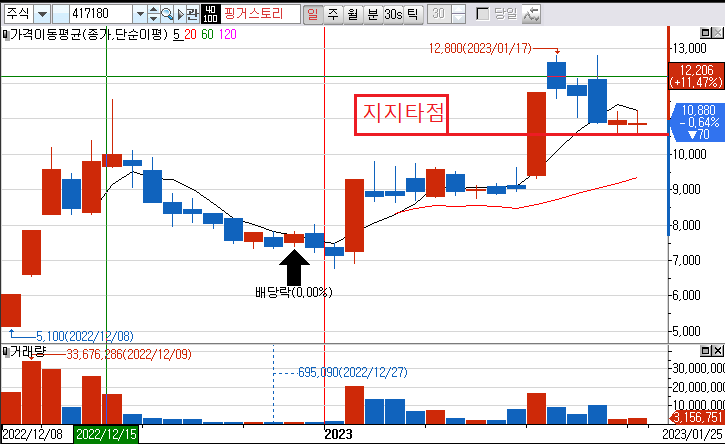Adjust the interval spinner arrows
This screenshot has height=444, width=725.
458,14
